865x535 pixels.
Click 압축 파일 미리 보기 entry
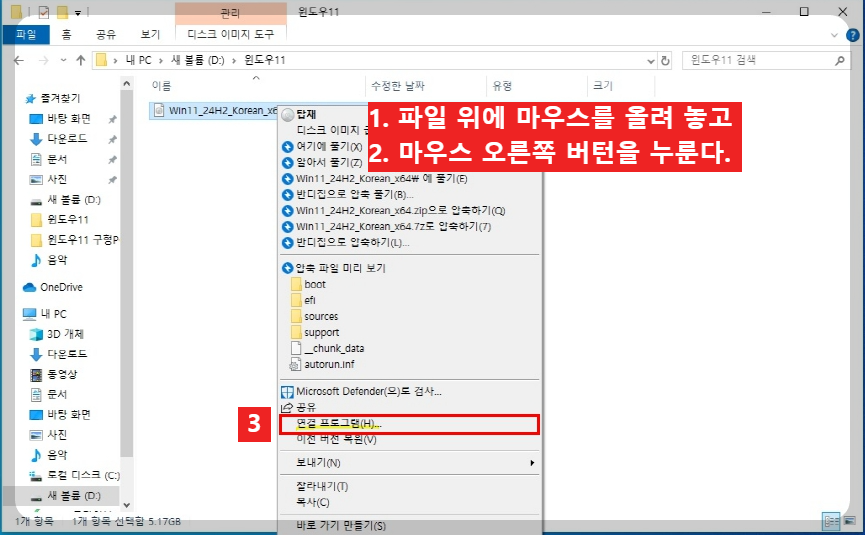tap(340, 268)
